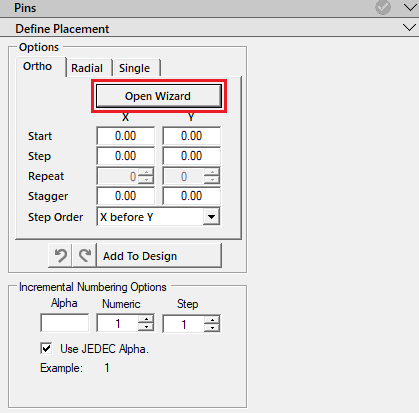Decrease the numbering Step spinner value
The image size is (419, 413).
[x=212, y=328]
